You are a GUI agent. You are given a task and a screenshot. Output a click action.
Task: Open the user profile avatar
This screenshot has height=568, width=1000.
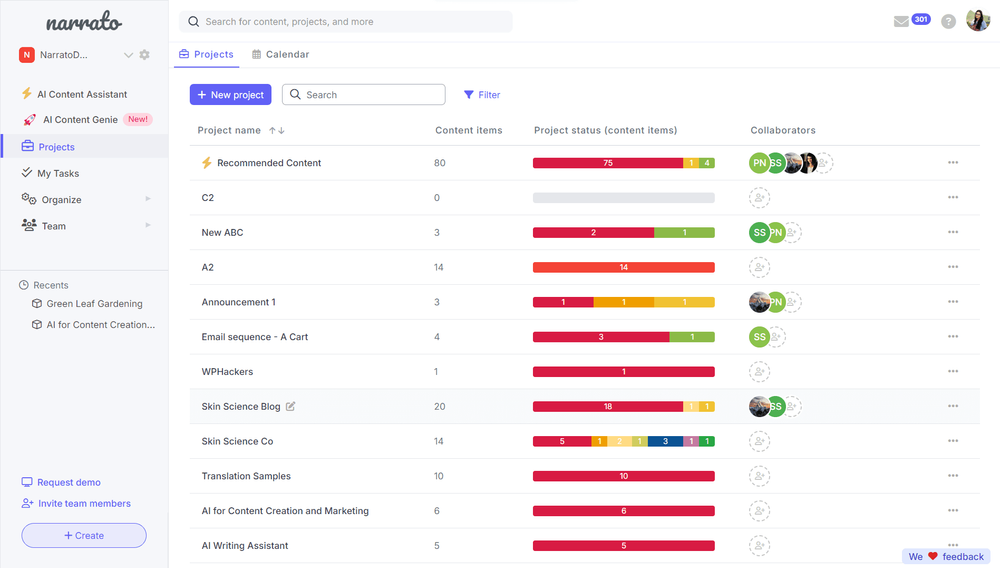[x=978, y=20]
